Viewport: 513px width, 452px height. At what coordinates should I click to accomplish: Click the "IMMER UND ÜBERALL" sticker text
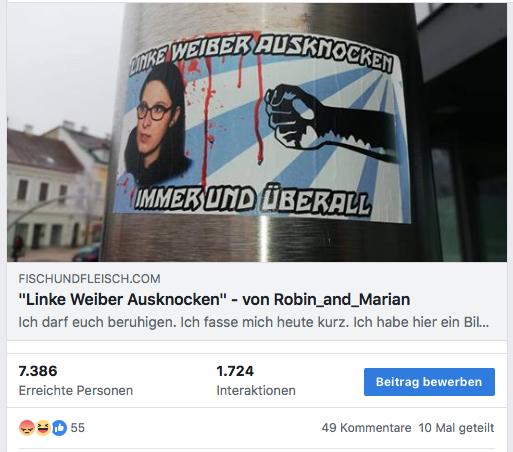(x=252, y=199)
